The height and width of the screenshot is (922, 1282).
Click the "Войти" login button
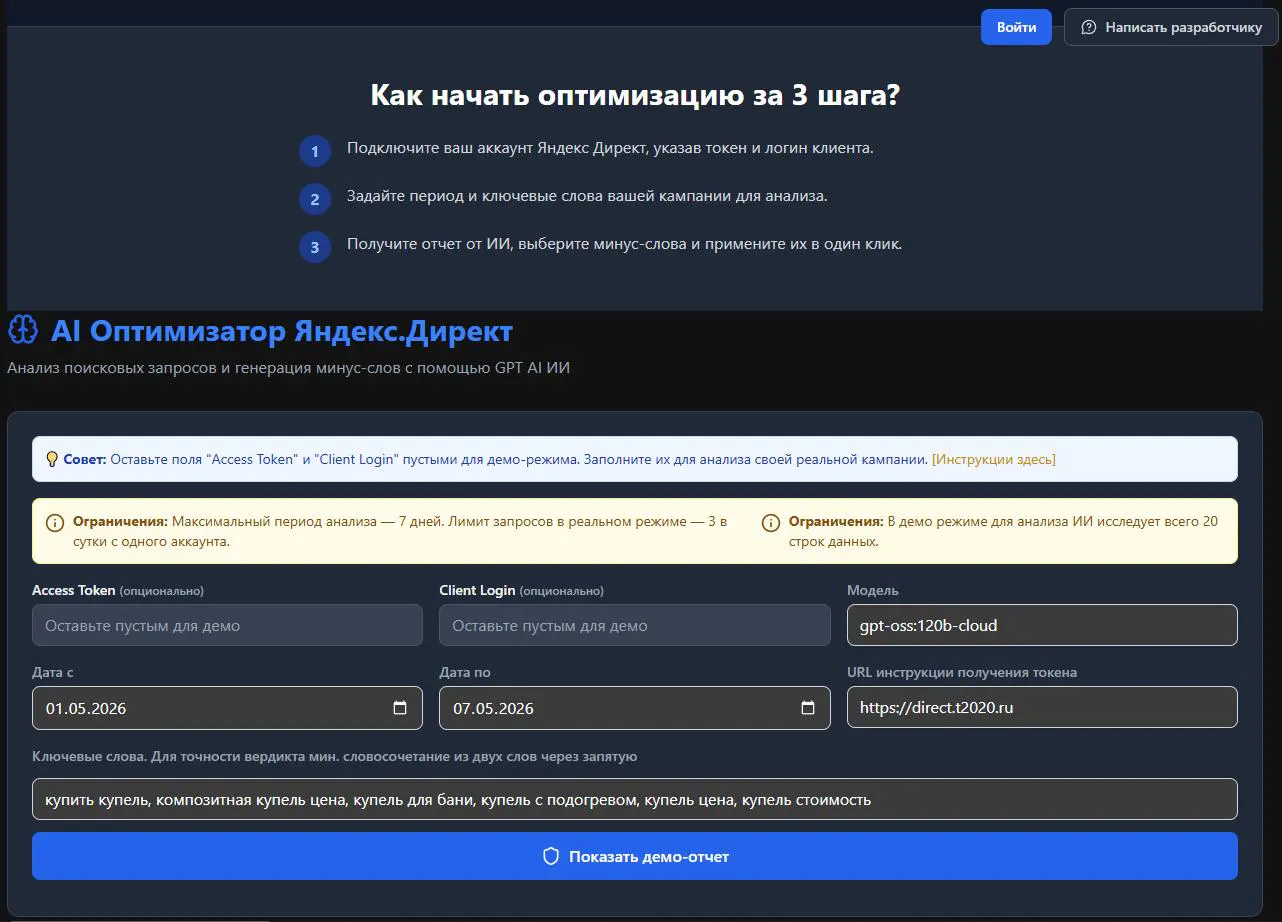click(1016, 27)
